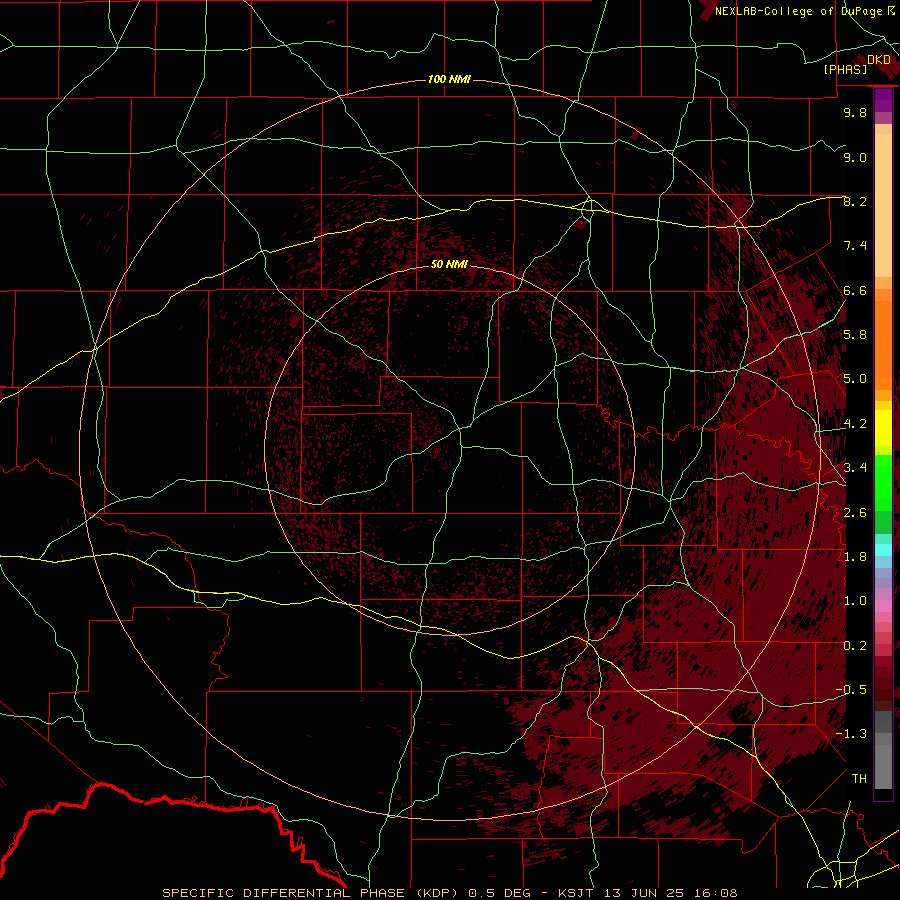Screen dimensions: 900x900
Task: Pick the bright yellow segment of color bar
Action: (883, 428)
